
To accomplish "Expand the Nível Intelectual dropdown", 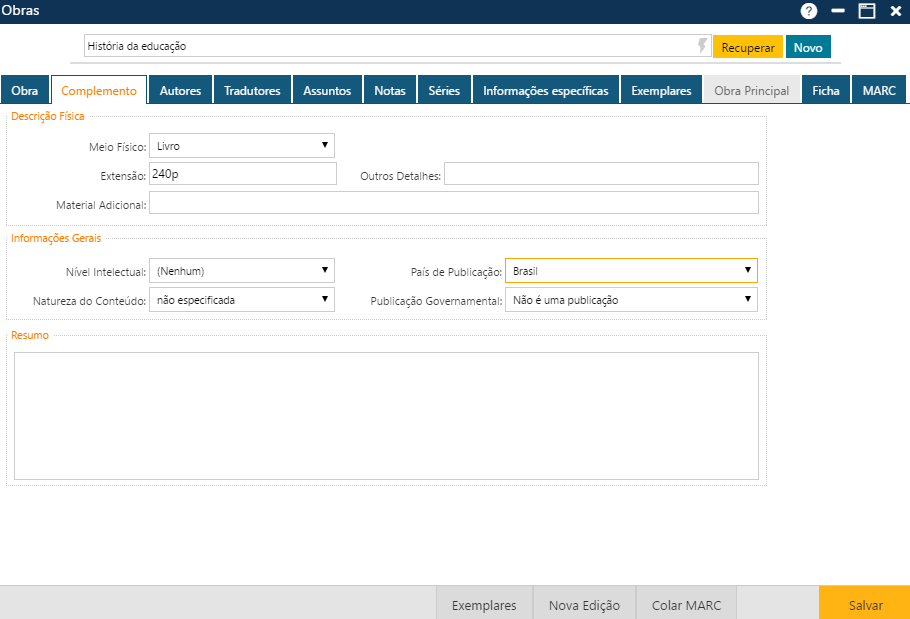I will [241, 271].
